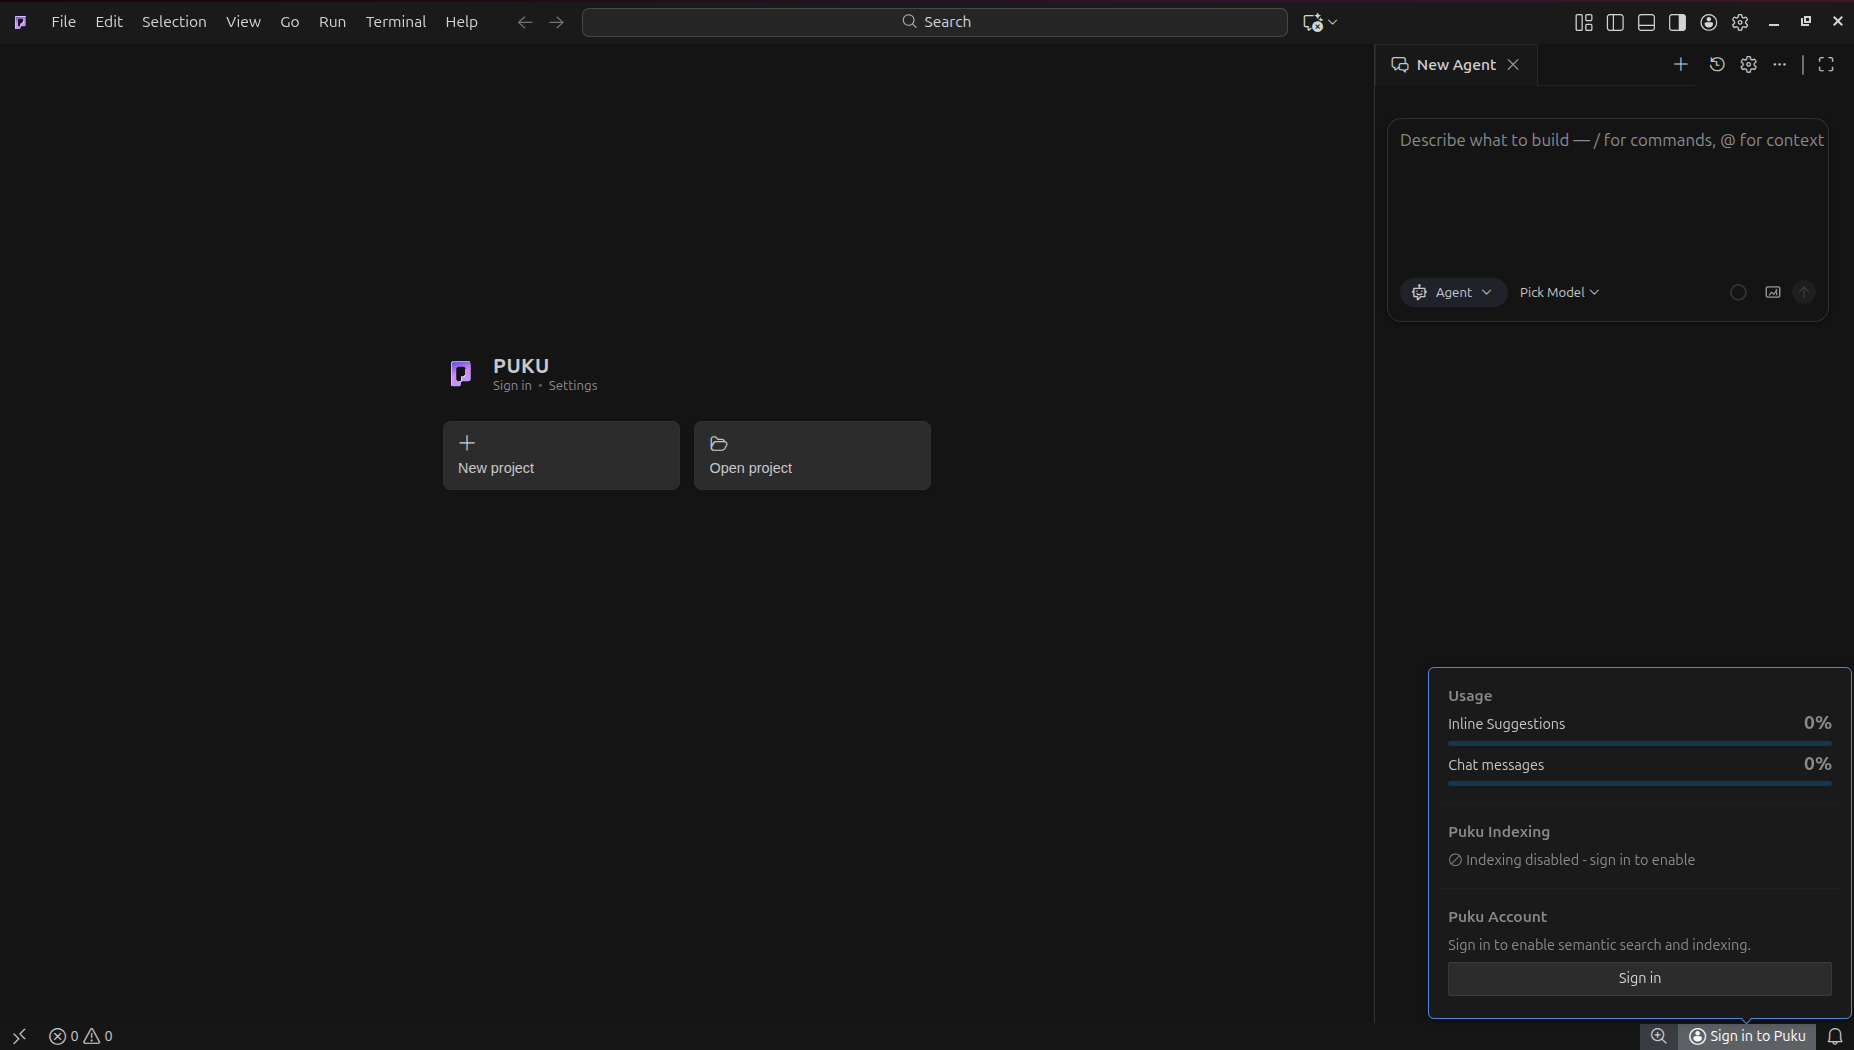Screen dimensions: 1854x1050
Task: Open agent panel settings gear
Action: tap(1748, 64)
